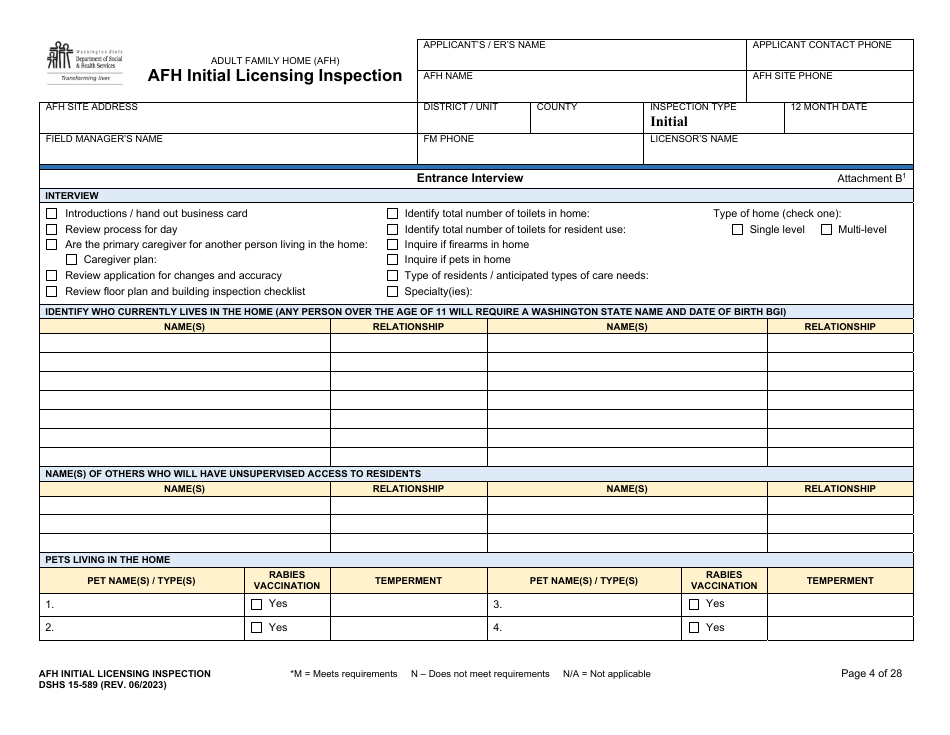
Task: Check the Specialty(ies) checkbox
Action: click(391, 291)
